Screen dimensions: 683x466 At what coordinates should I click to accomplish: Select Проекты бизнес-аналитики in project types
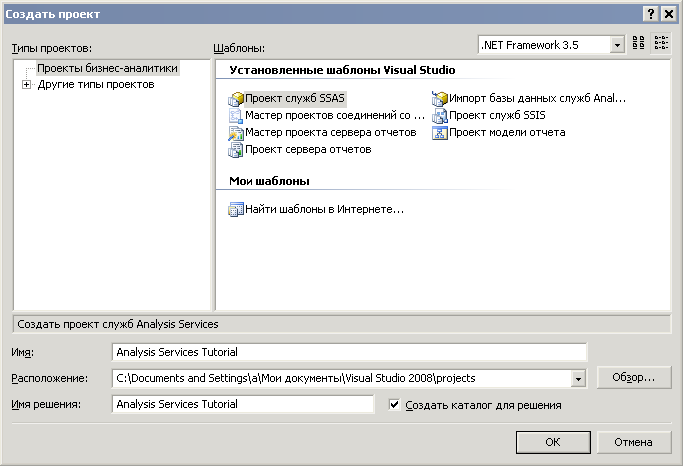pos(108,68)
